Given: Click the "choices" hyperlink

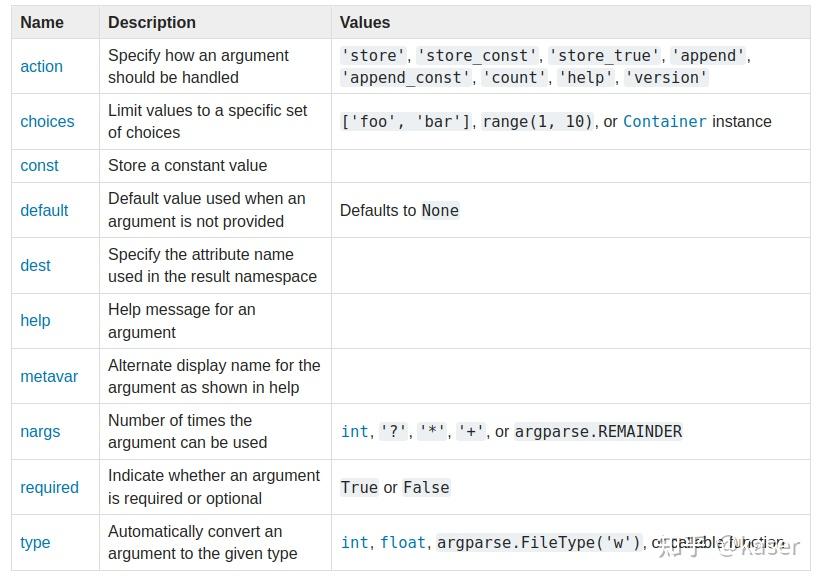Looking at the screenshot, I should click(x=47, y=121).
